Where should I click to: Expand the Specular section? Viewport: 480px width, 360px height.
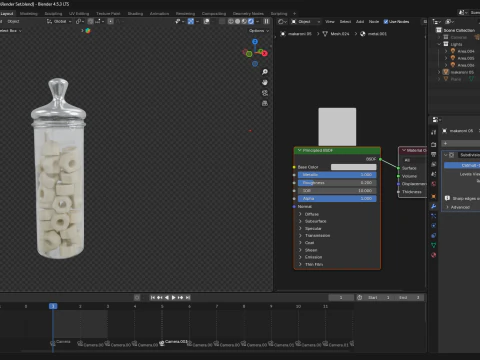click(x=300, y=228)
